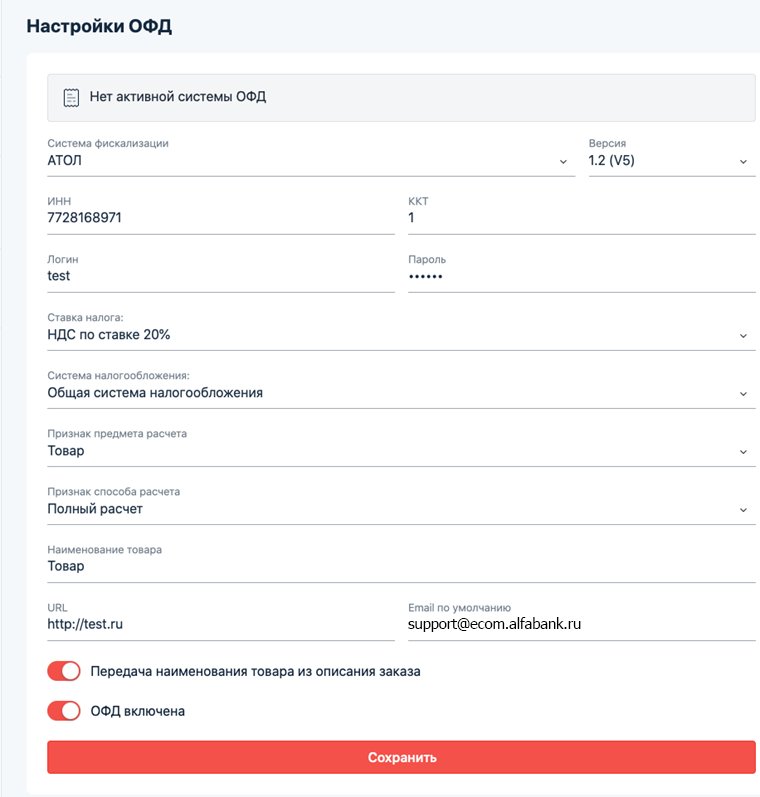Open the 'Система фискализации' АТОЛ dropdown
Viewport: 760px width, 797px height.
click(x=311, y=161)
